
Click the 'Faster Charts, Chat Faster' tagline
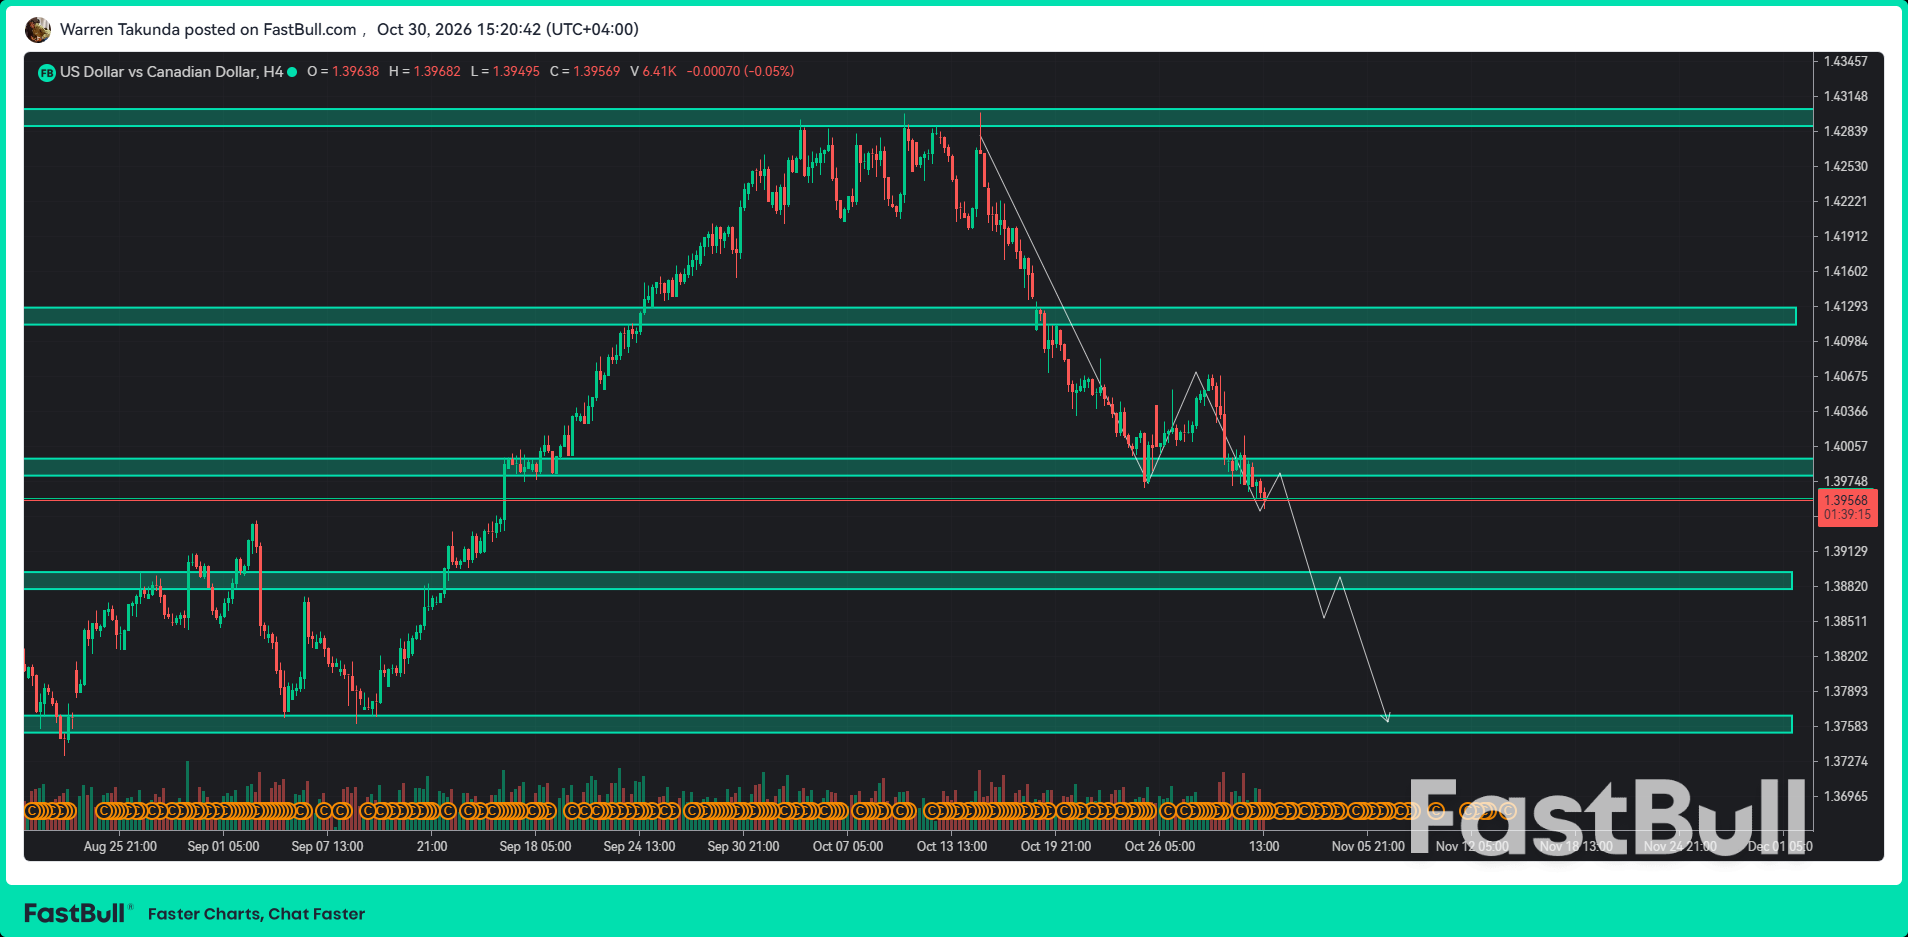point(256,914)
